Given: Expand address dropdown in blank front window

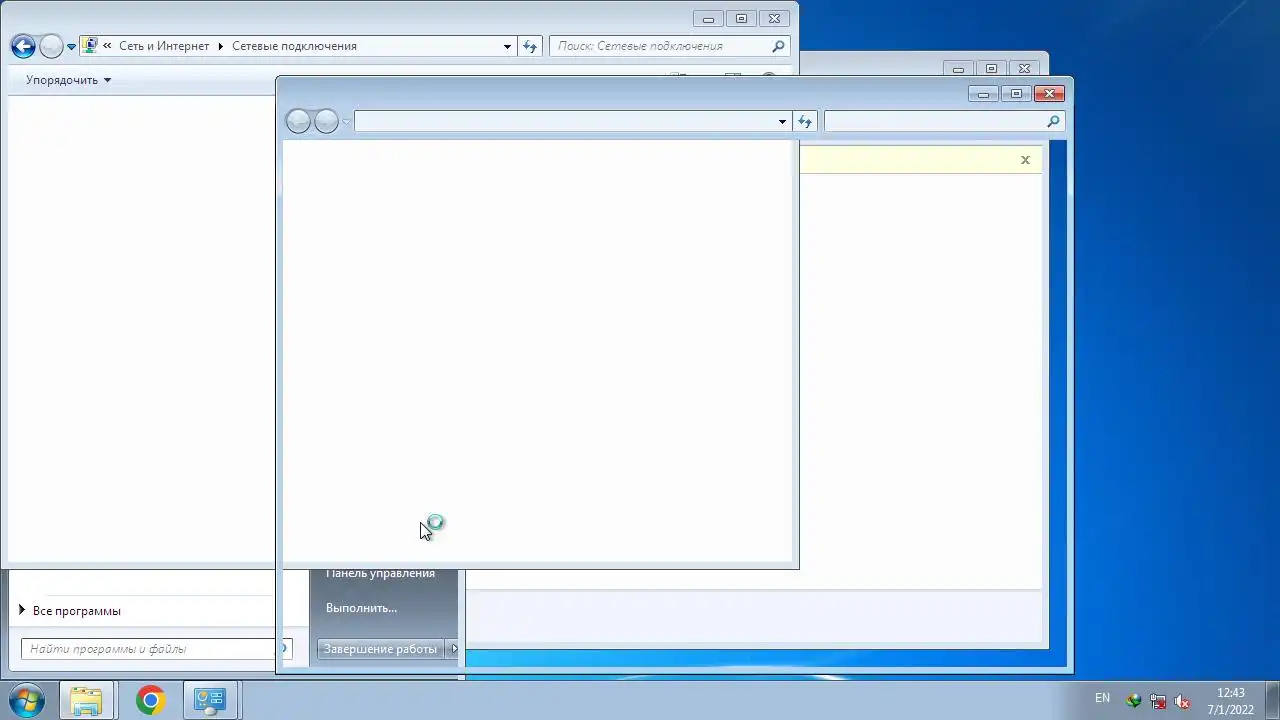Looking at the screenshot, I should tap(782, 121).
